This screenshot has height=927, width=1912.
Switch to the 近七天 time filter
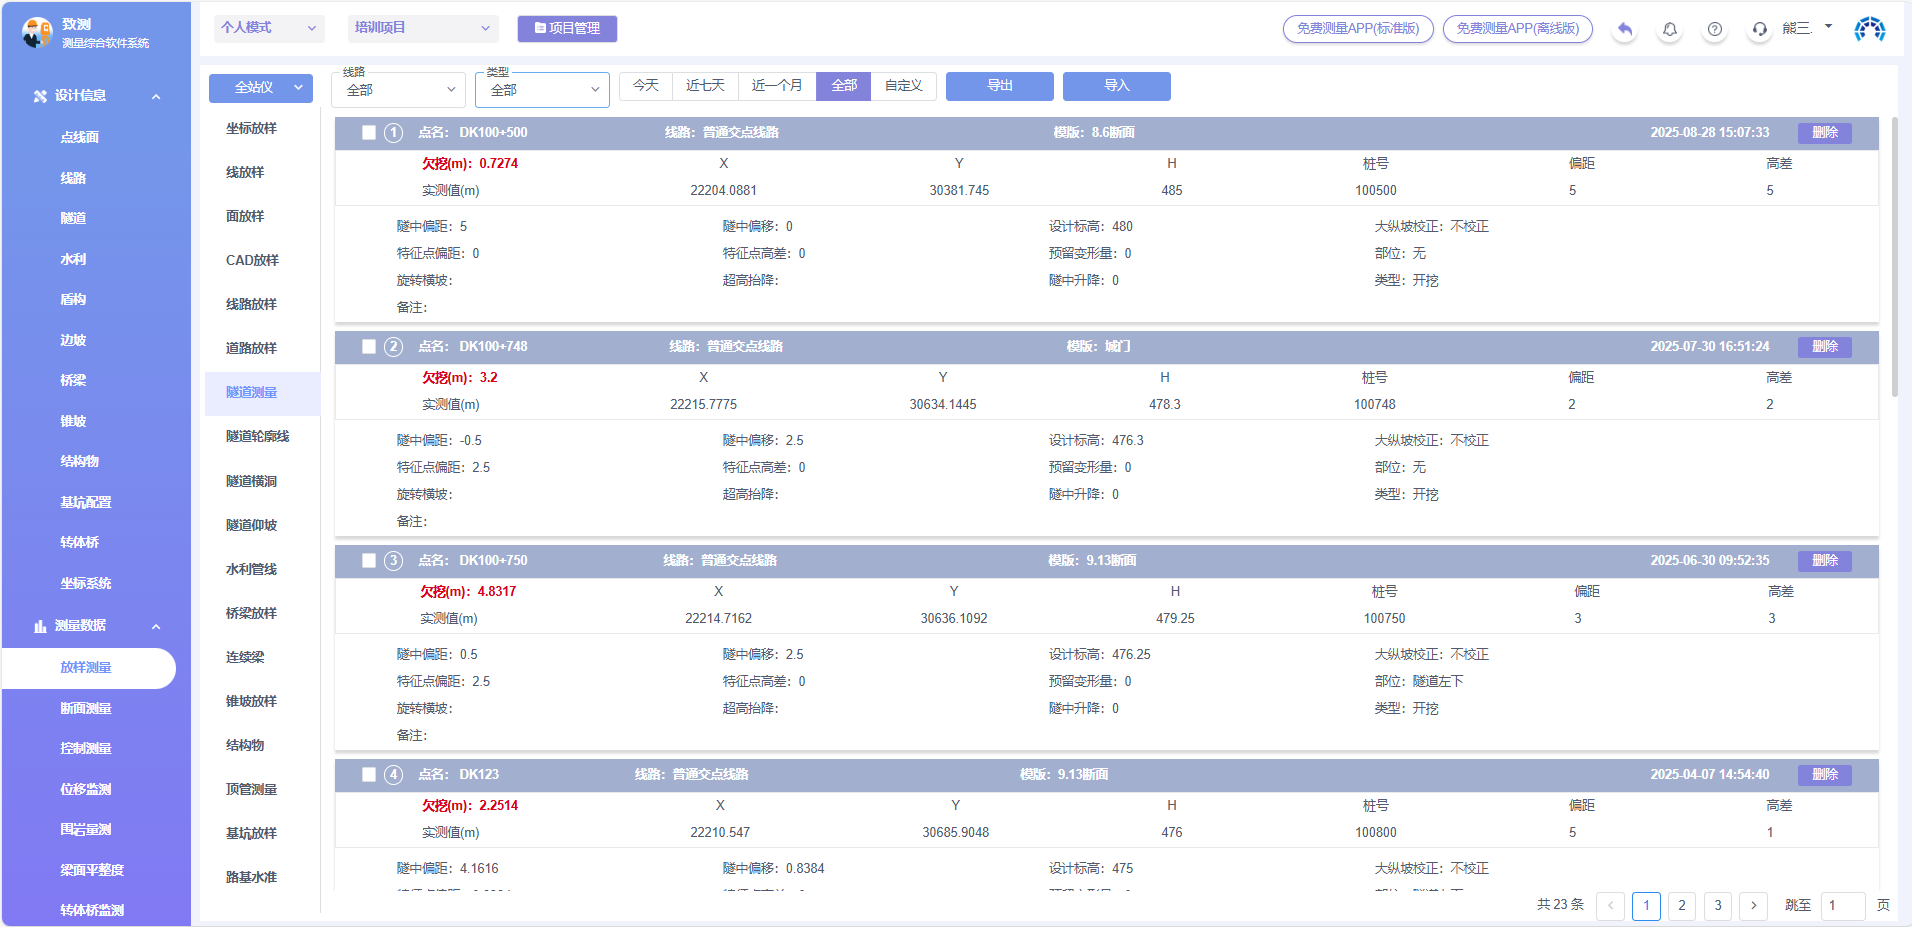(x=705, y=86)
